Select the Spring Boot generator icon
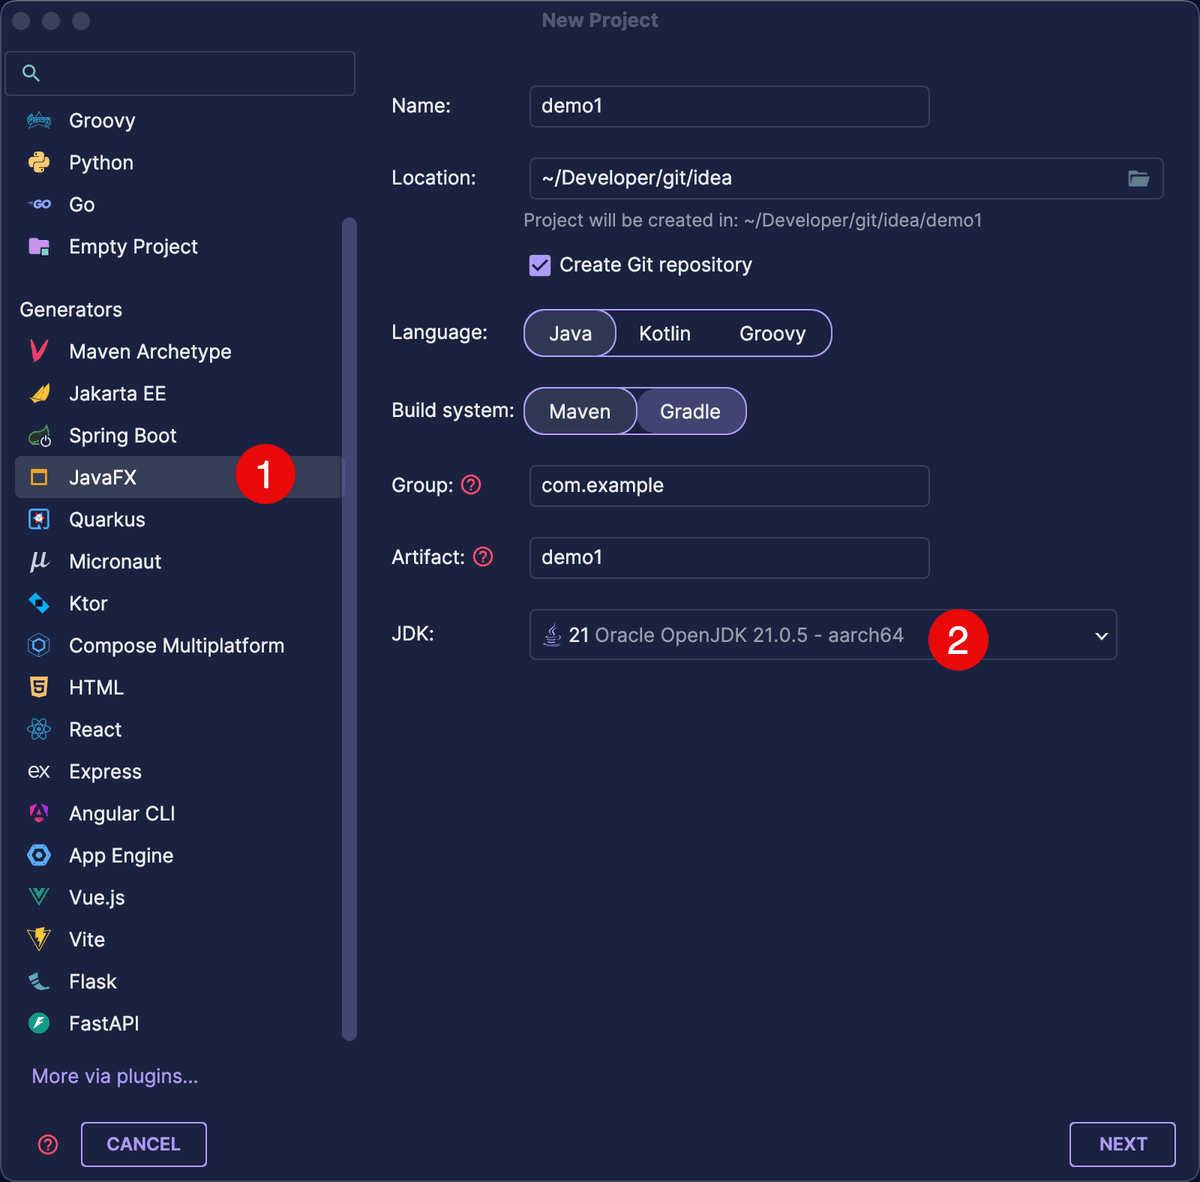 38,435
